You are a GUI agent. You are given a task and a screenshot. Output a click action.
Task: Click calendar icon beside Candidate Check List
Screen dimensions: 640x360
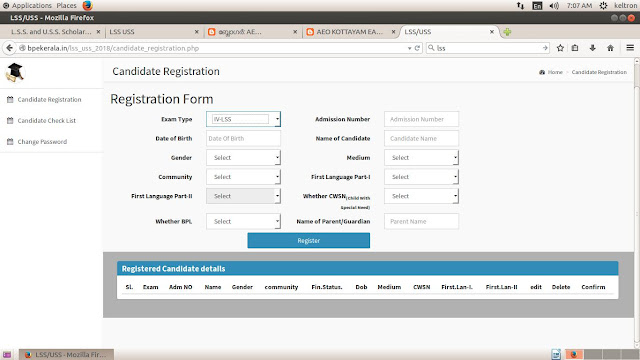tap(10, 121)
